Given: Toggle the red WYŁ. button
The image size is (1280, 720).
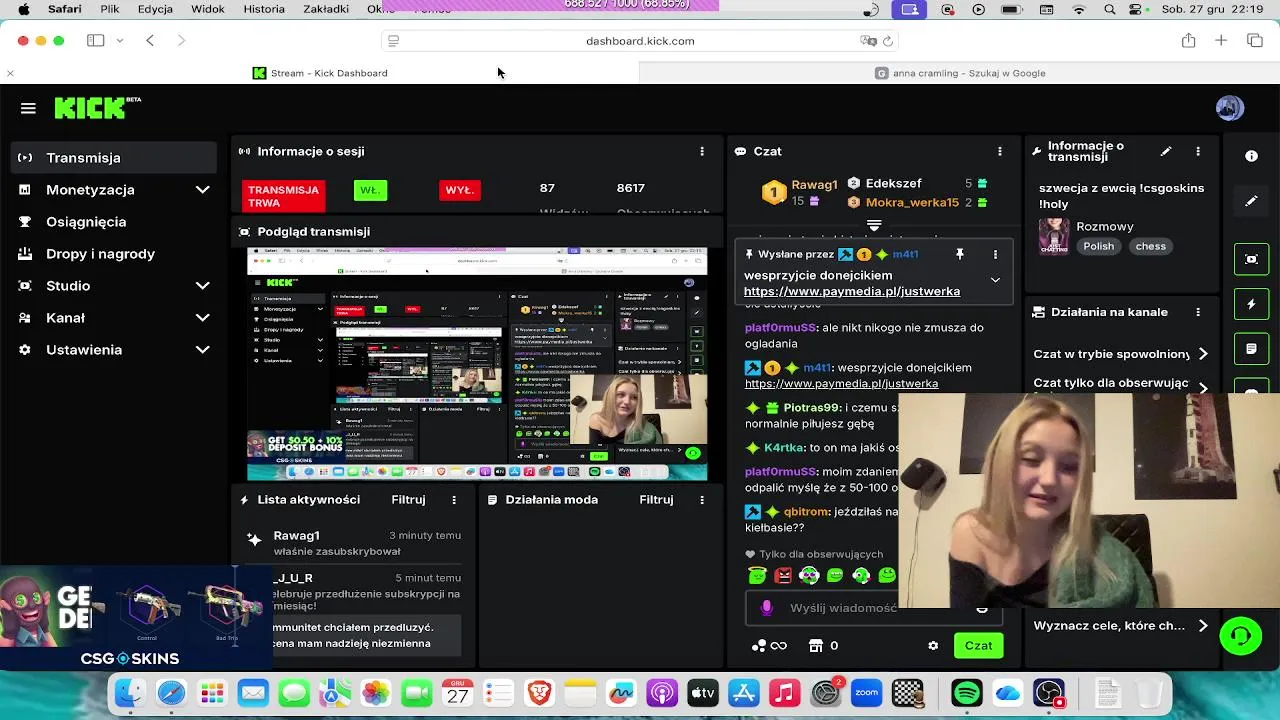Looking at the screenshot, I should pos(459,190).
